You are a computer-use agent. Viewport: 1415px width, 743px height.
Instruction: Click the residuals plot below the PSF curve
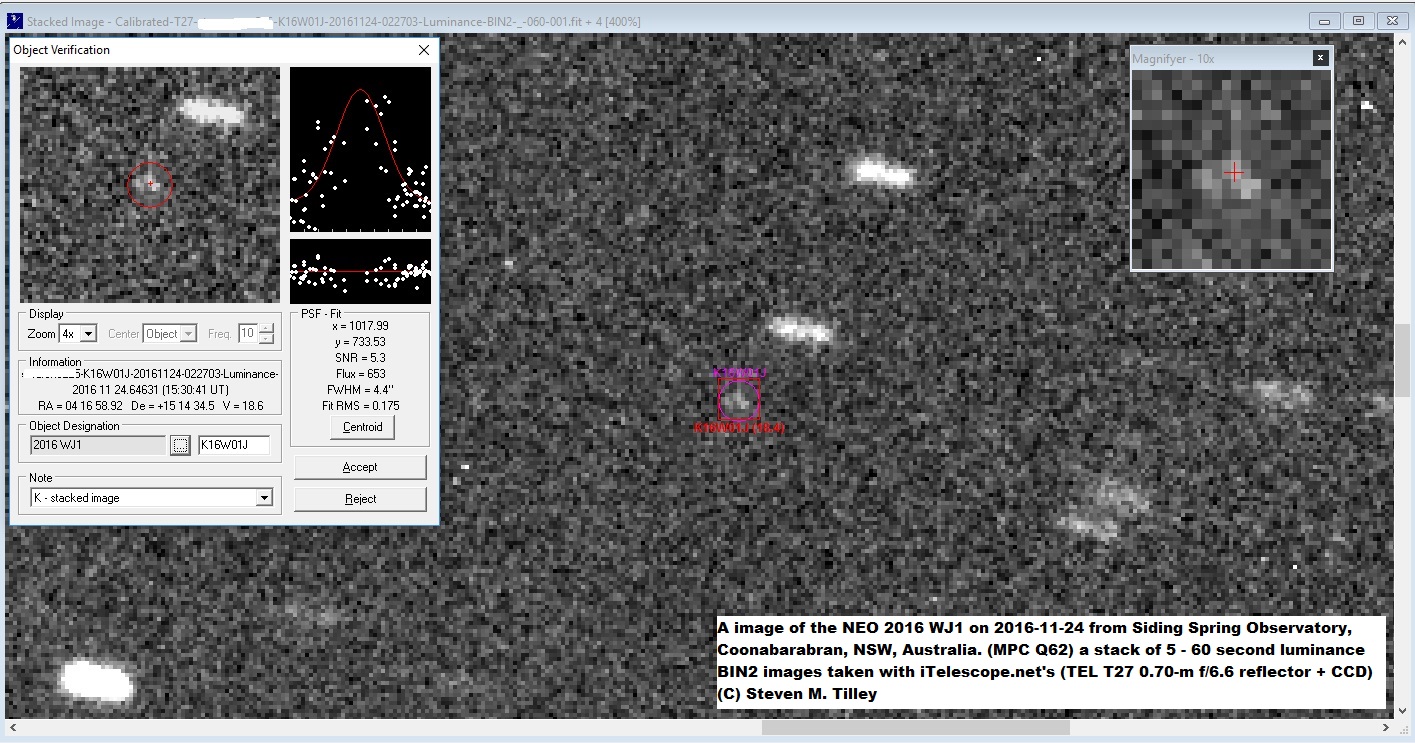tap(359, 270)
